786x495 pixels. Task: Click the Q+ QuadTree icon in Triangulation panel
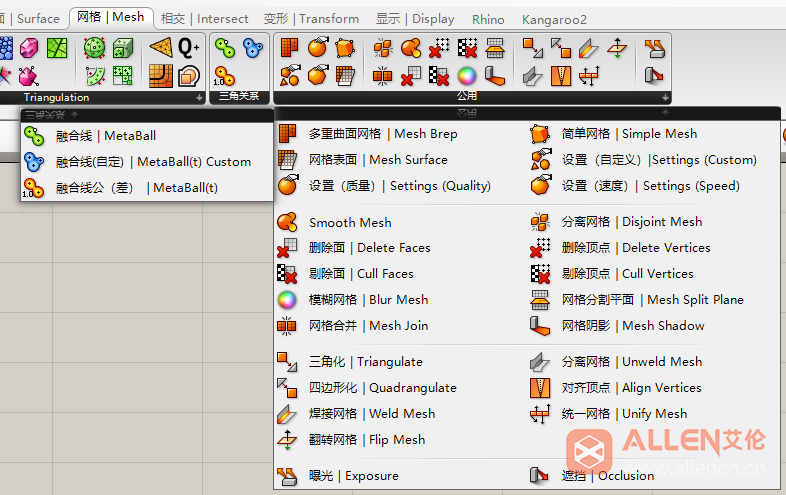point(189,48)
